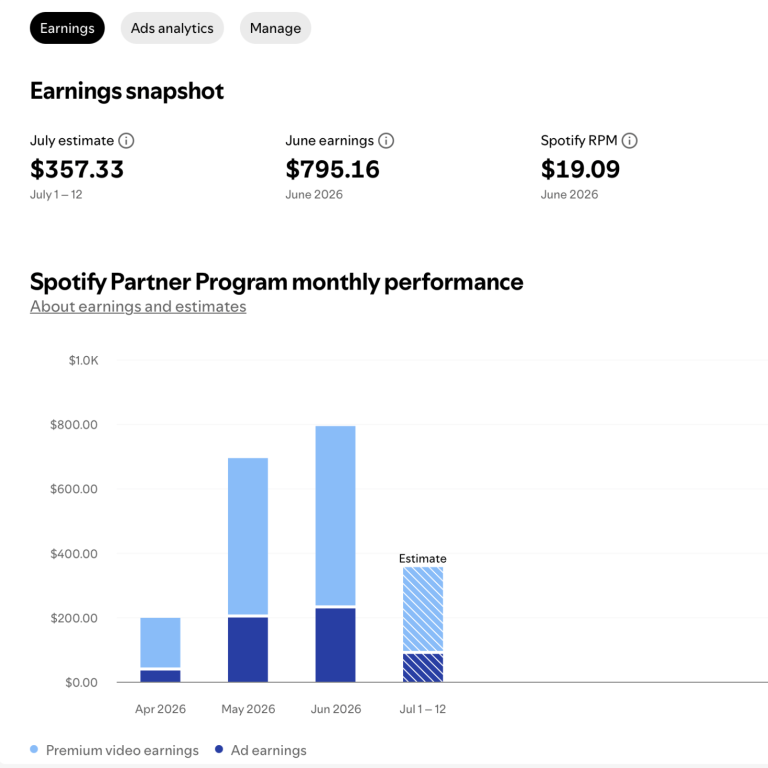This screenshot has width=768, height=768.
Task: Select the May 2026 ad earnings bar segment
Action: 248,649
